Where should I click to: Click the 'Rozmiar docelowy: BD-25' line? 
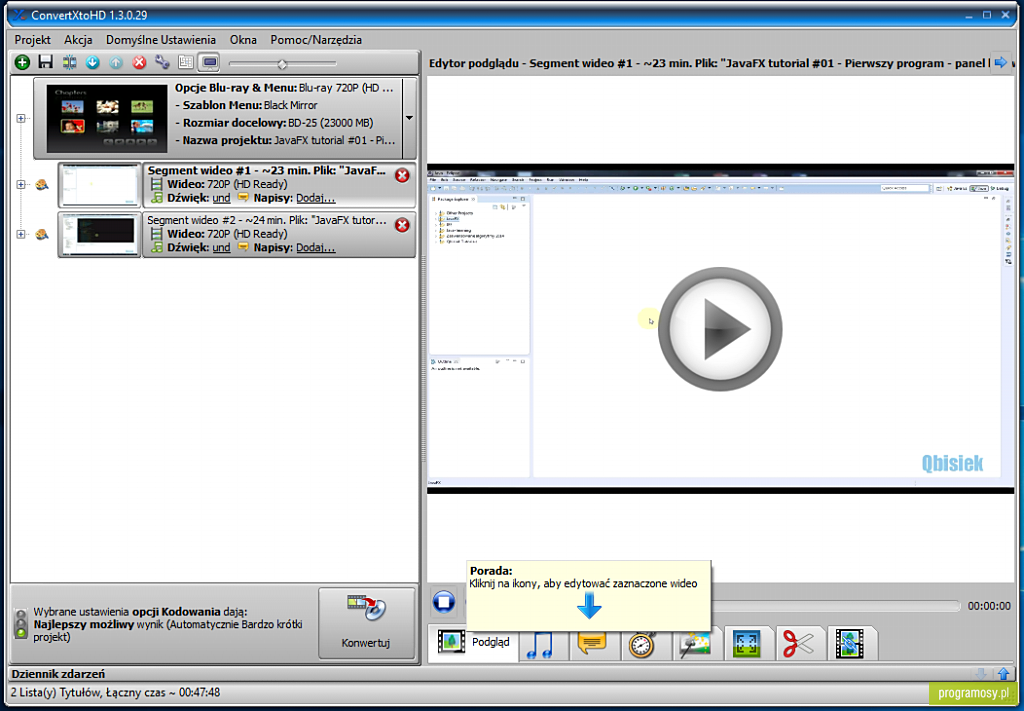point(274,123)
